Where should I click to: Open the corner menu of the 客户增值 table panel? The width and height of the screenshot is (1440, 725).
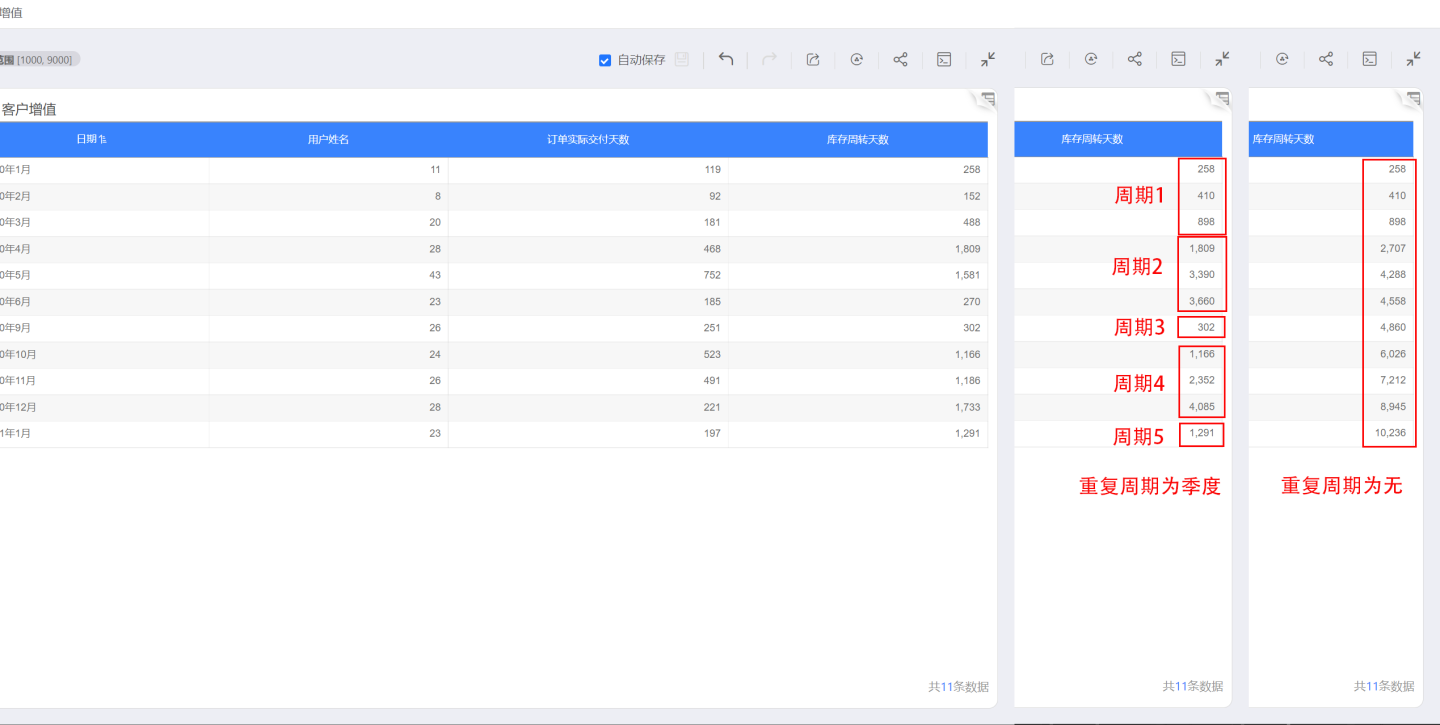[987, 98]
